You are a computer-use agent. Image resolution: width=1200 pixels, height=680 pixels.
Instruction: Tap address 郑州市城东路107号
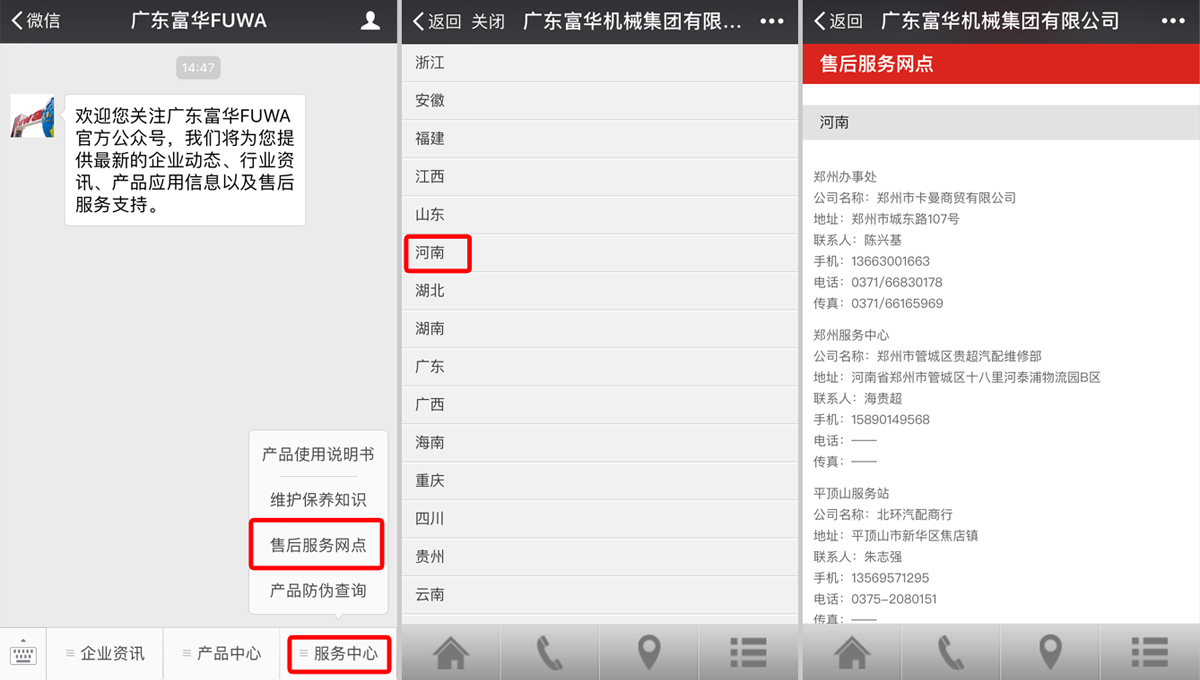pyautogui.click(x=905, y=219)
